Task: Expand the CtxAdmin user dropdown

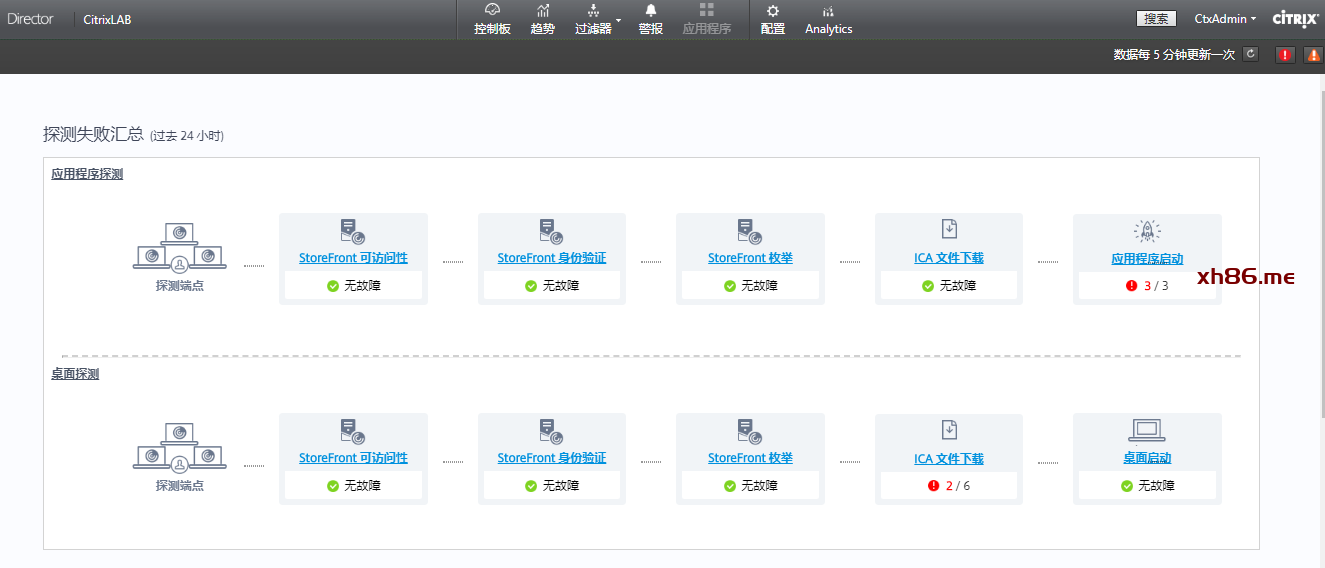Action: (1225, 19)
